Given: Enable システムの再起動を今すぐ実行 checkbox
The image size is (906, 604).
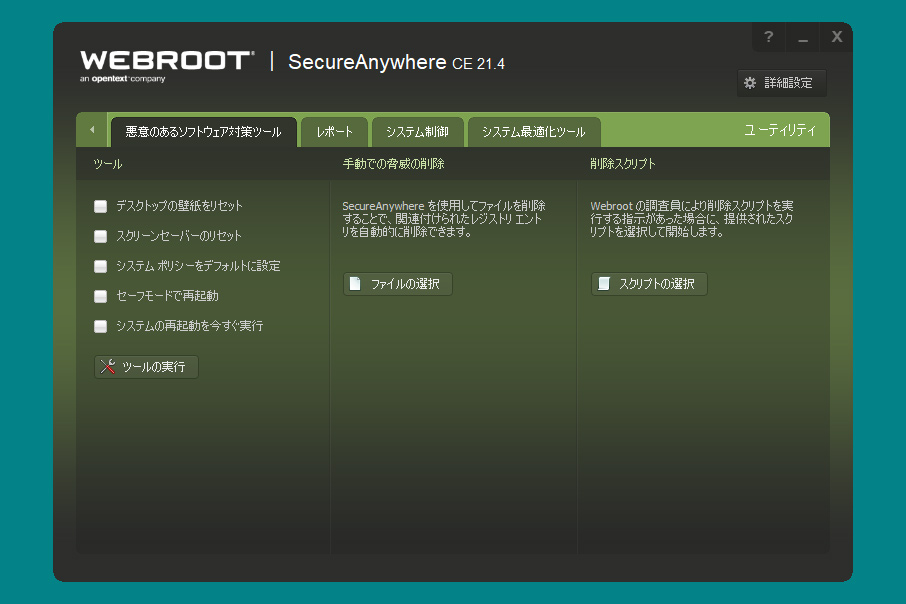Looking at the screenshot, I should (101, 327).
